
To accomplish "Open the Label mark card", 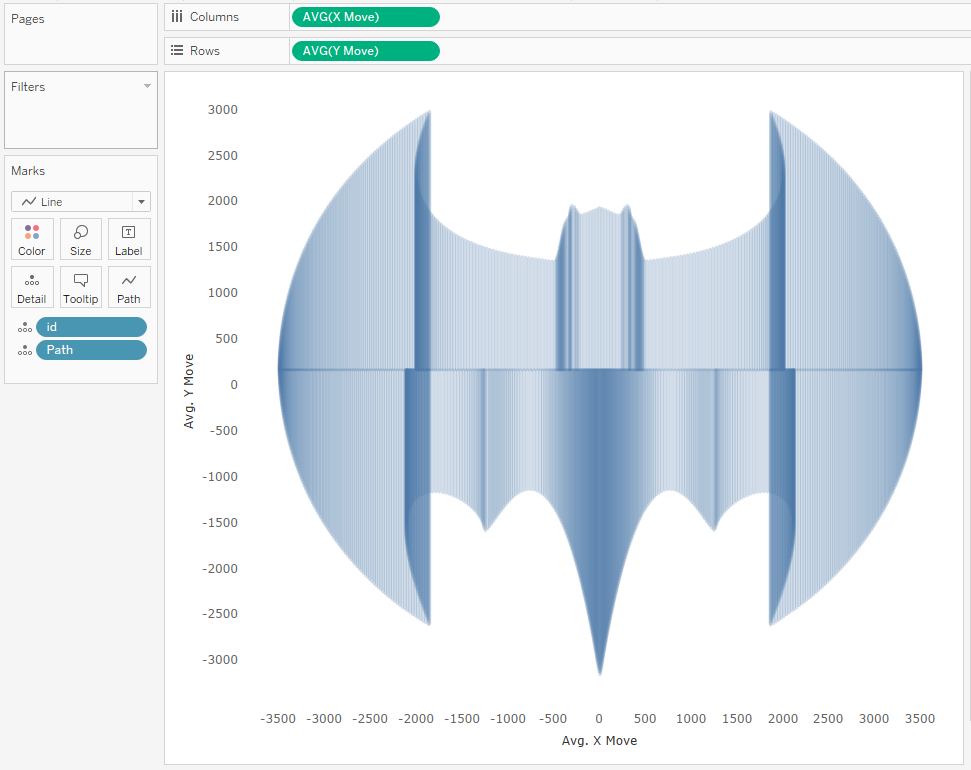I will (x=129, y=239).
